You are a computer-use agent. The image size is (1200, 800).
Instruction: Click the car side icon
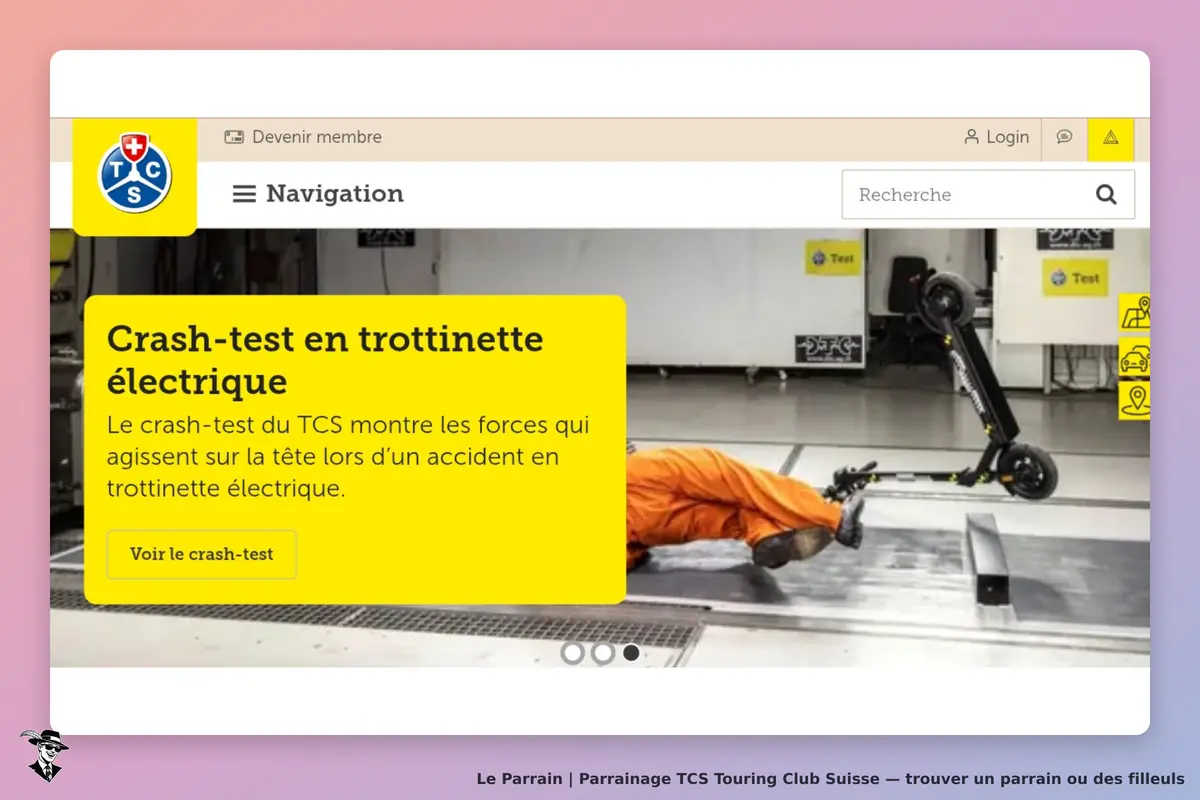pyautogui.click(x=1134, y=357)
